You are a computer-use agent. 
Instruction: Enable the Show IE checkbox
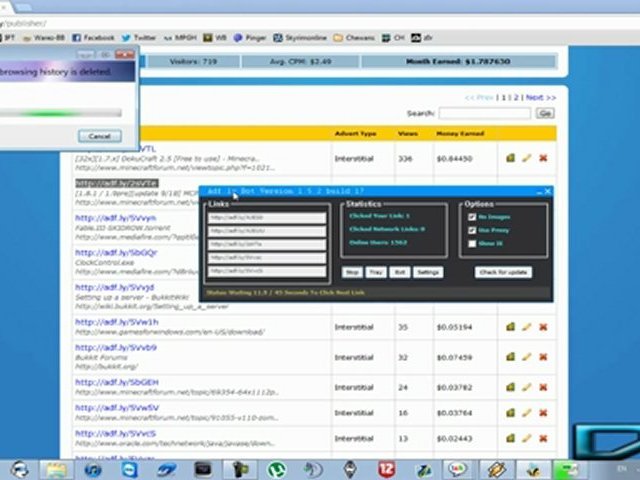click(x=472, y=243)
